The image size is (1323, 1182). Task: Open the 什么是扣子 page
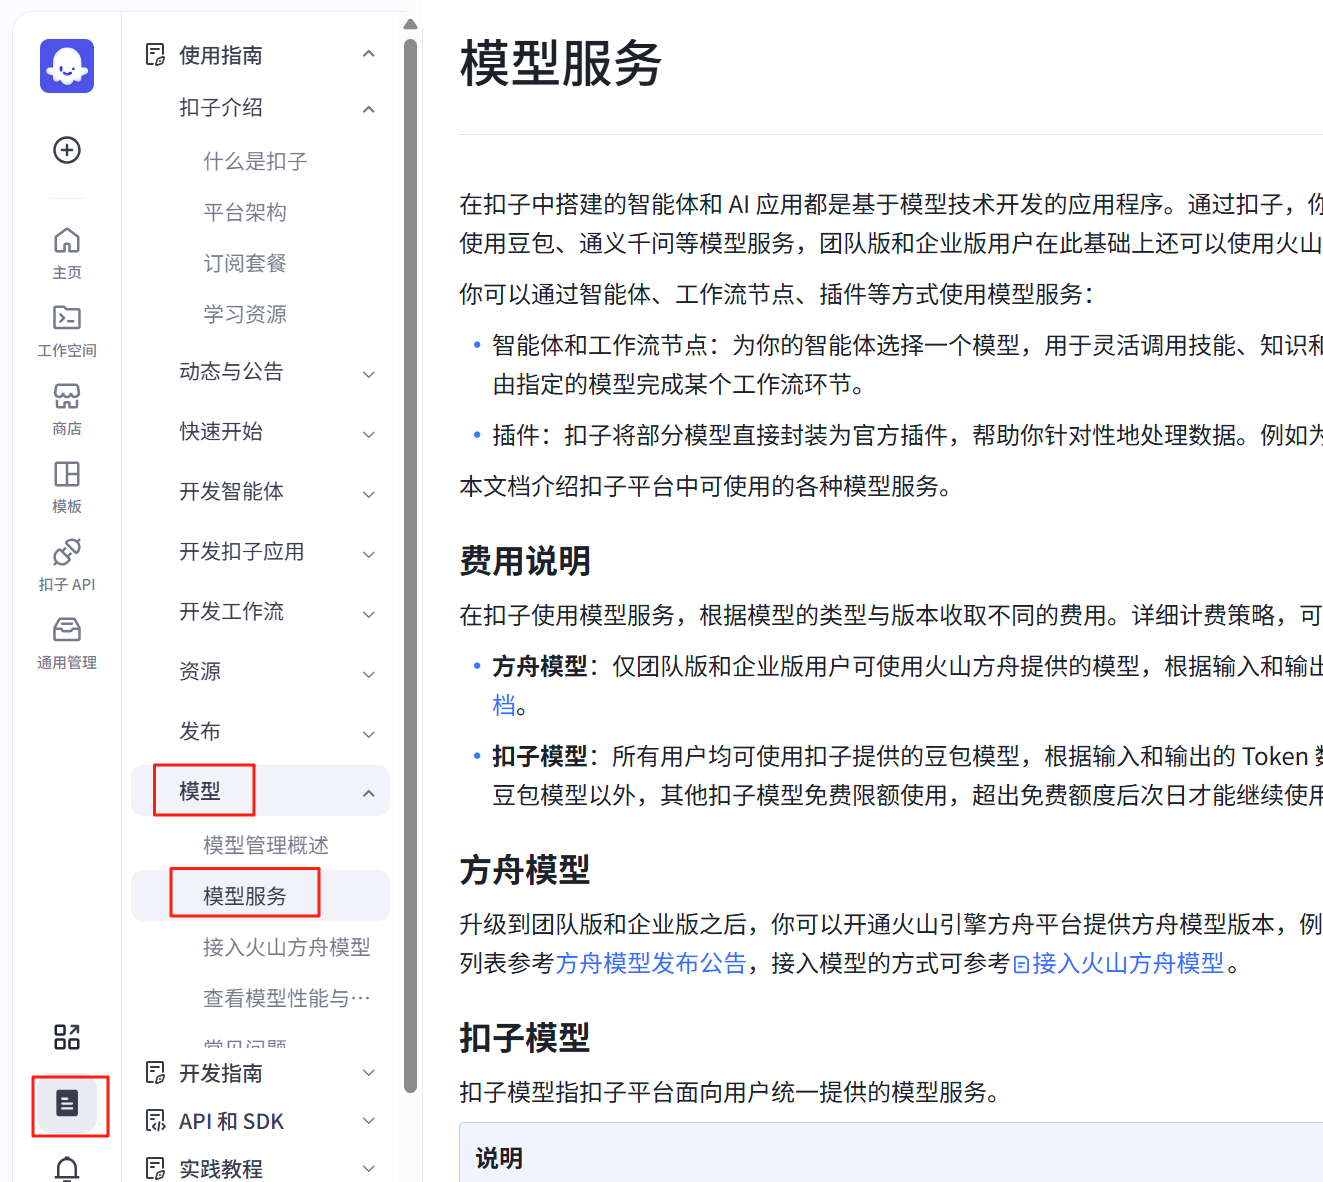pos(255,161)
